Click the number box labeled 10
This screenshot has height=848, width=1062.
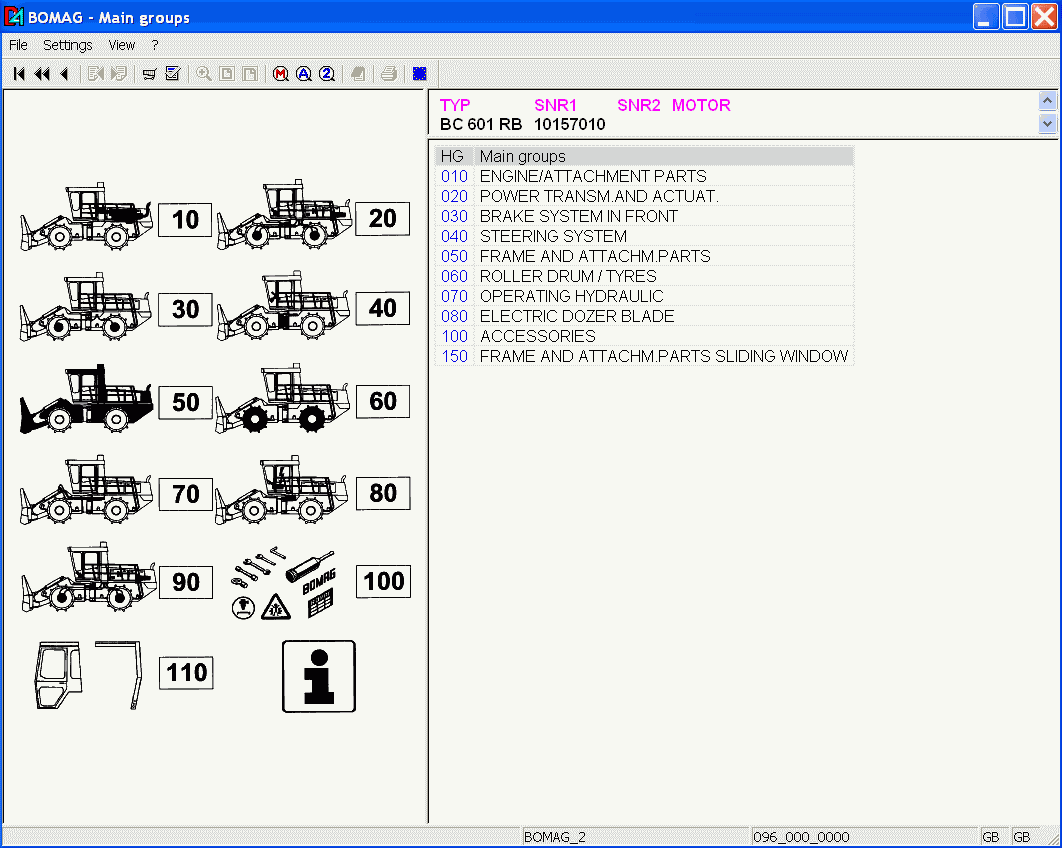[185, 219]
